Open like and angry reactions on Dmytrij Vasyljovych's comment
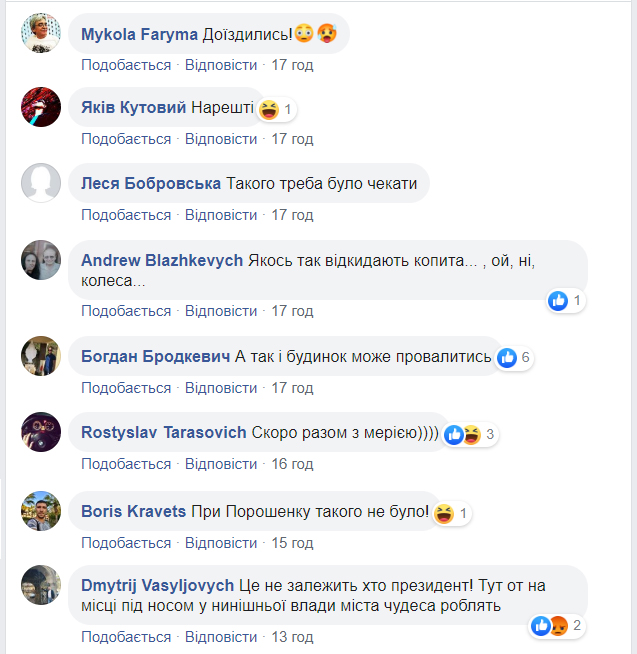Image resolution: width=637 pixels, height=654 pixels. pos(558,626)
